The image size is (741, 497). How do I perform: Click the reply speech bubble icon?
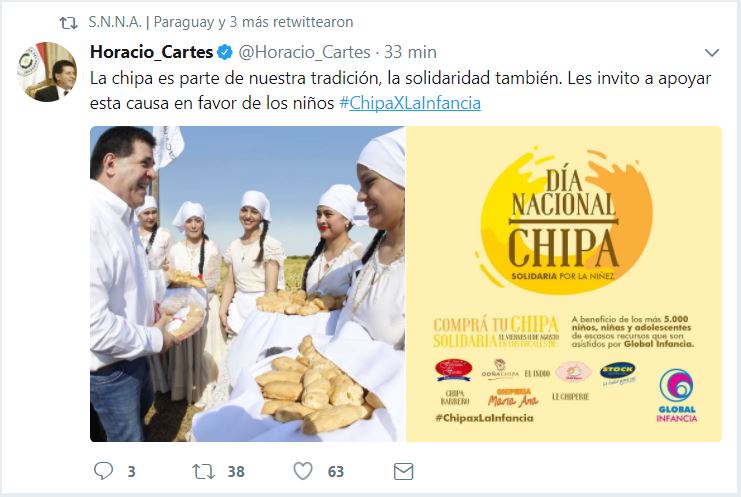point(103,471)
